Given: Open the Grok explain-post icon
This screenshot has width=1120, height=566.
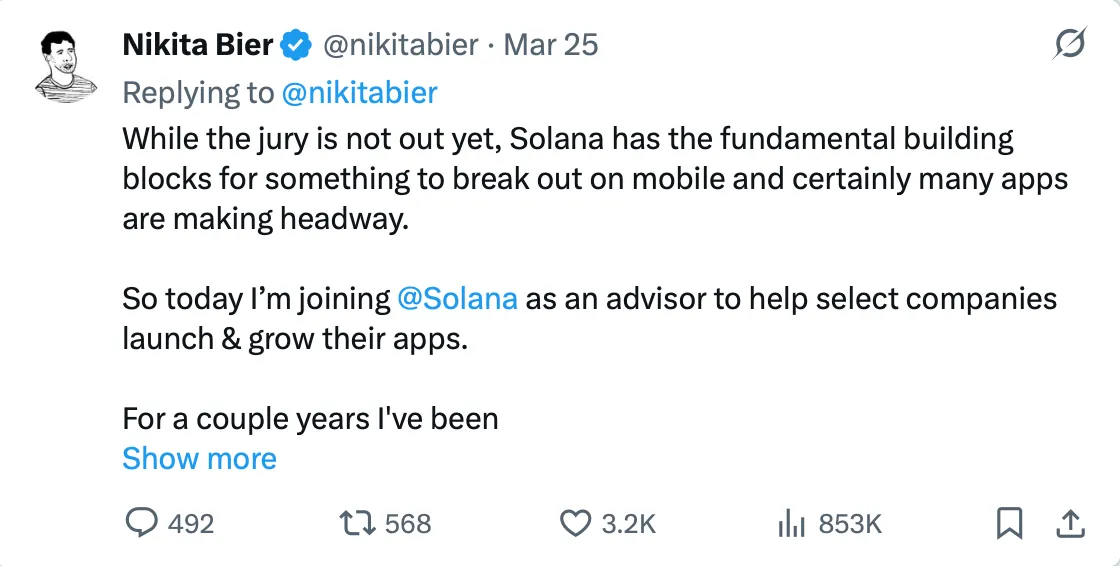Looking at the screenshot, I should click(1070, 45).
